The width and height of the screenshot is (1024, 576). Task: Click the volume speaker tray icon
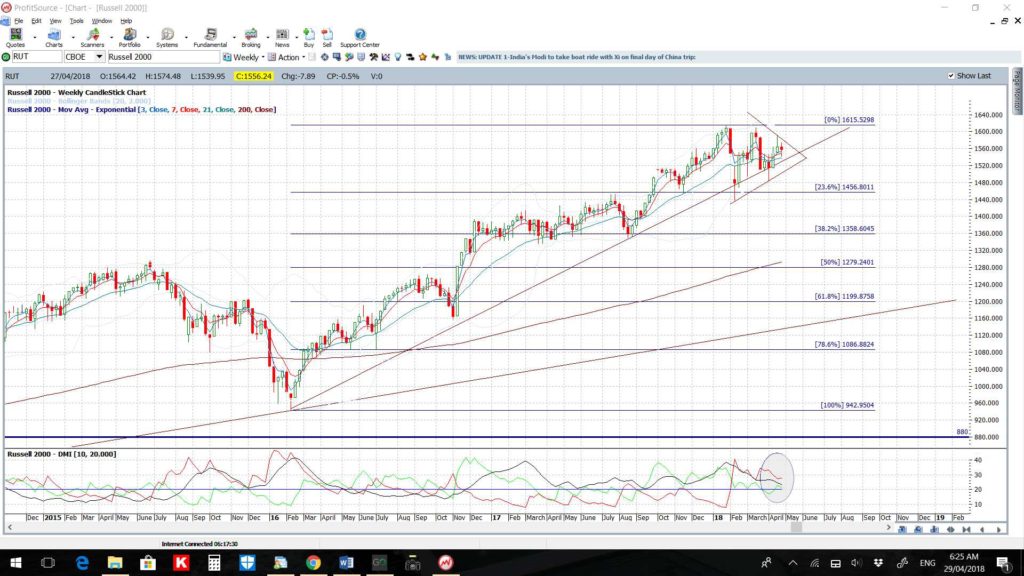tap(856, 563)
